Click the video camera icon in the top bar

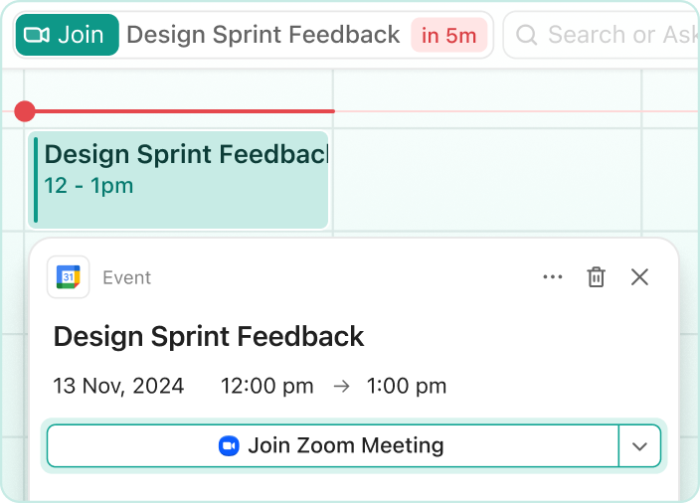37,35
